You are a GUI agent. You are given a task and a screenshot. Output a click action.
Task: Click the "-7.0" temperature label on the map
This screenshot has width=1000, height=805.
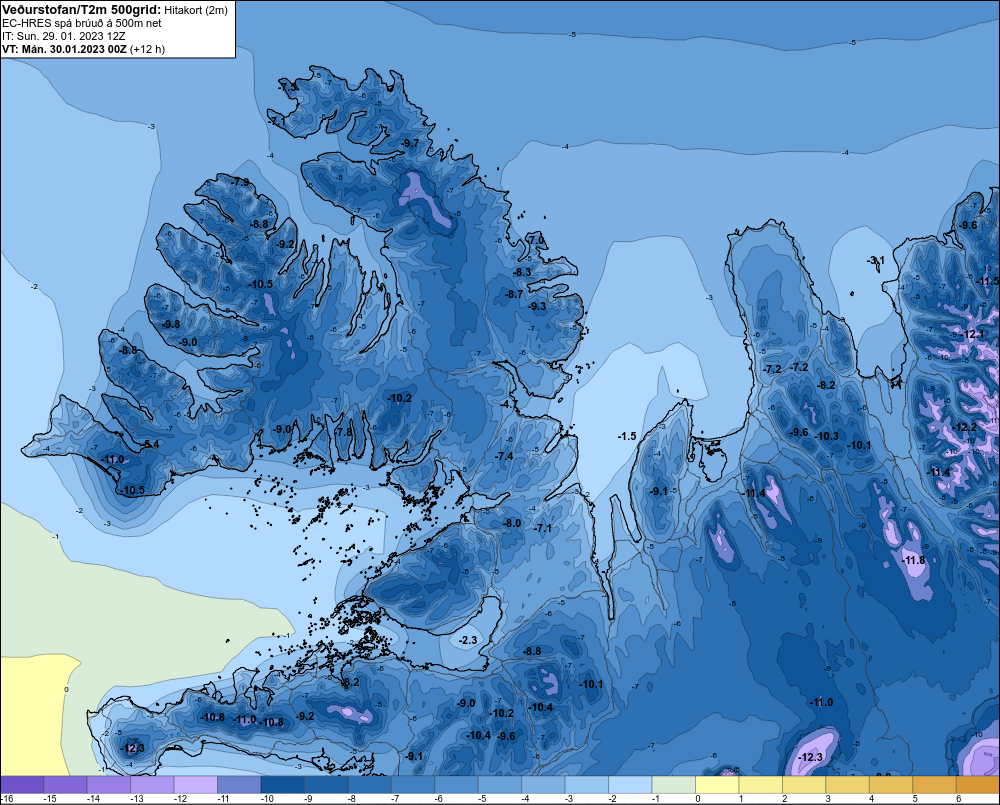click(x=537, y=240)
